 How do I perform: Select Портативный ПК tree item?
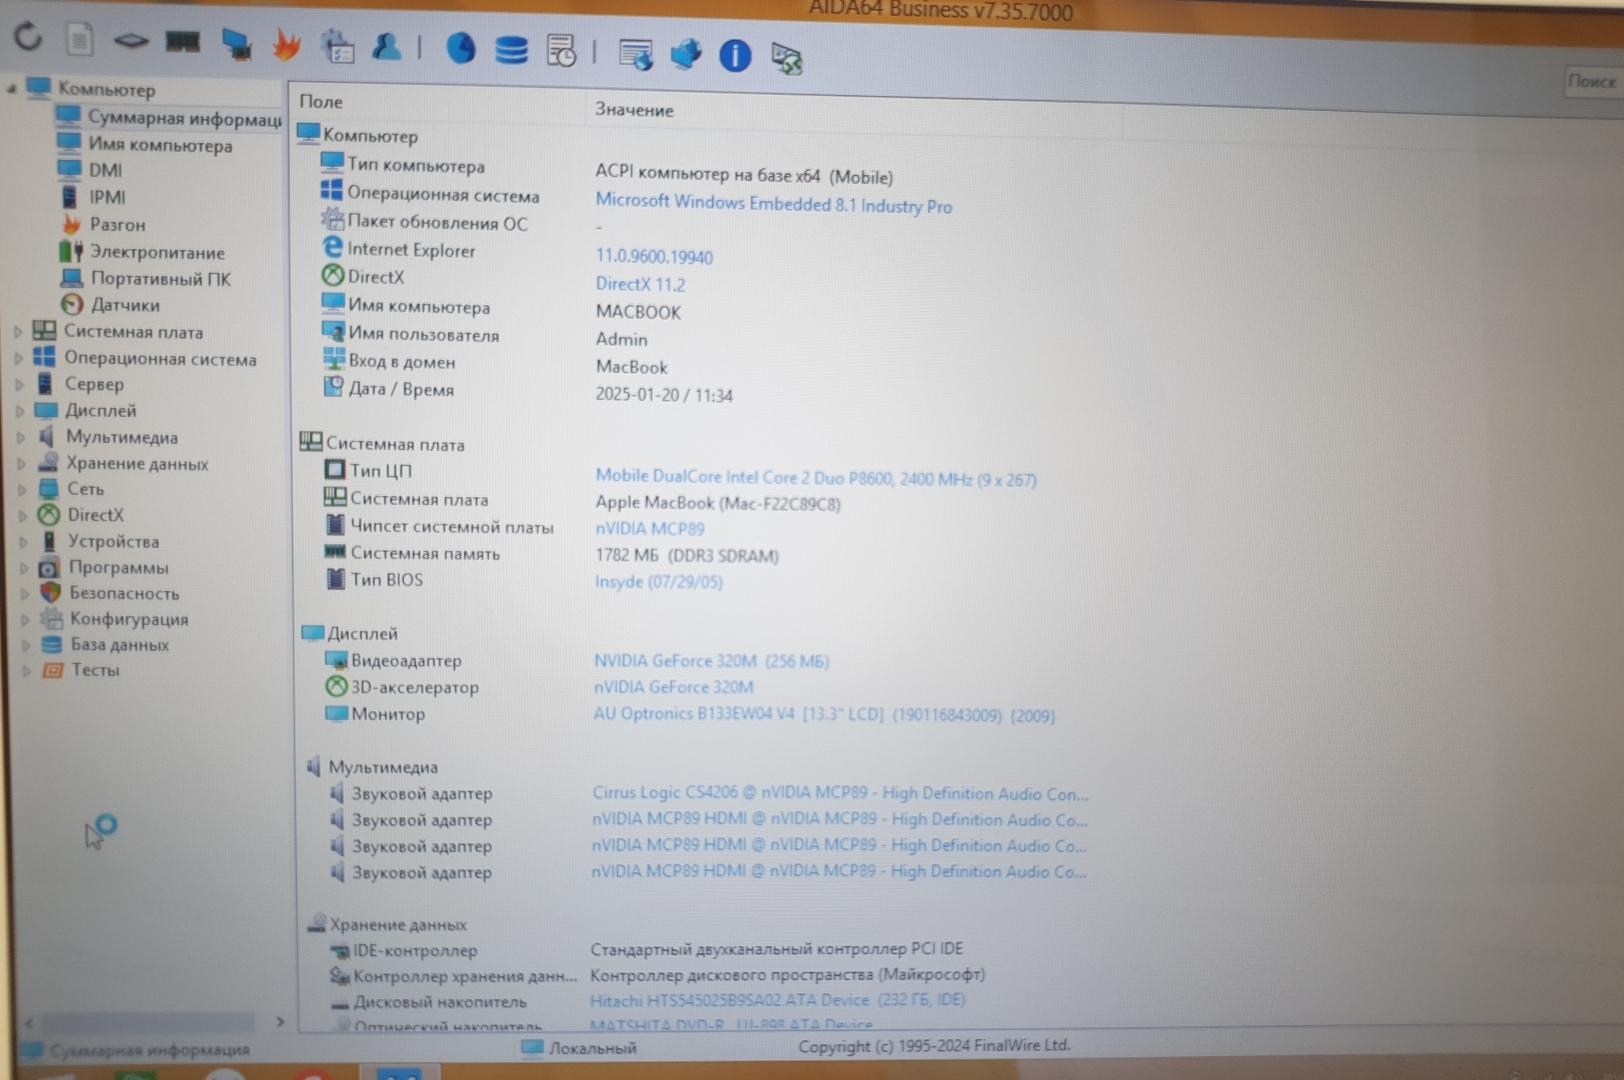click(146, 278)
